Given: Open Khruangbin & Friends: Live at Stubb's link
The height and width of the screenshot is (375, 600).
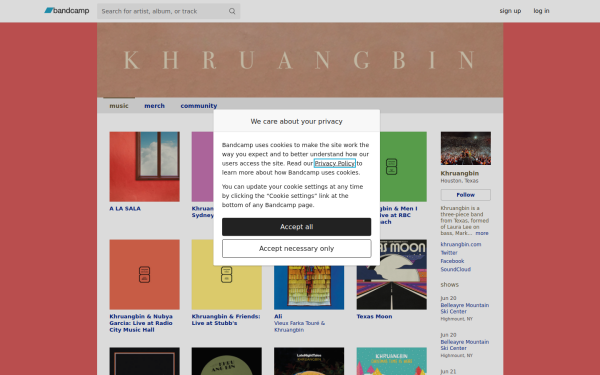Looking at the screenshot, I should [226, 320].
